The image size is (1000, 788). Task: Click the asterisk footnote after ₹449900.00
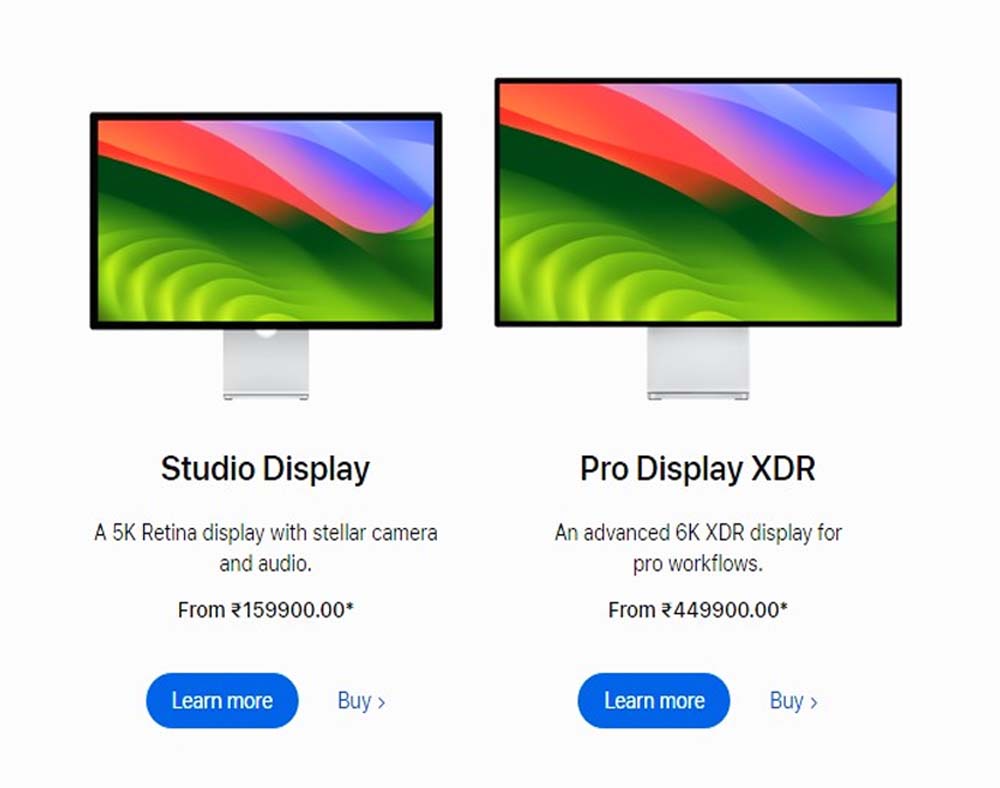[784, 606]
